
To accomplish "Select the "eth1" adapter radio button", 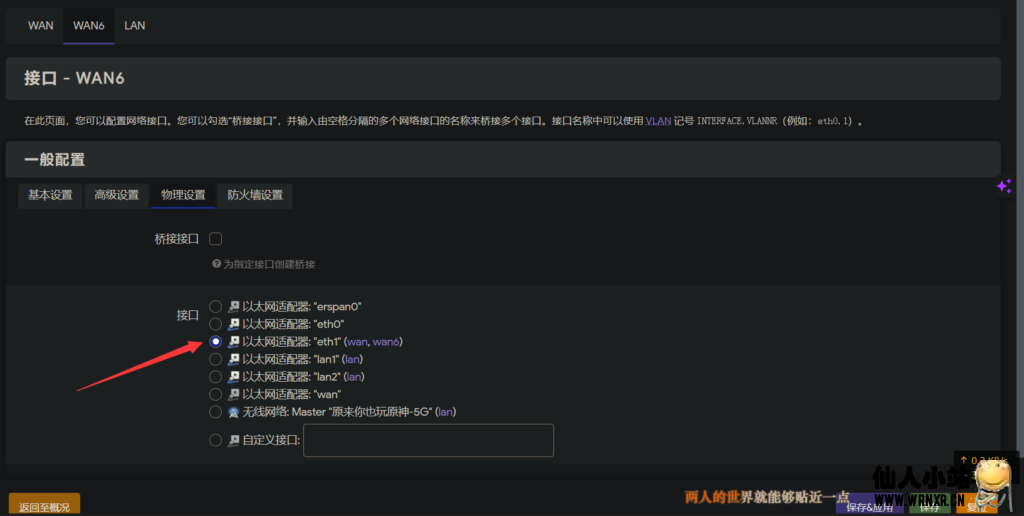I will tap(216, 342).
